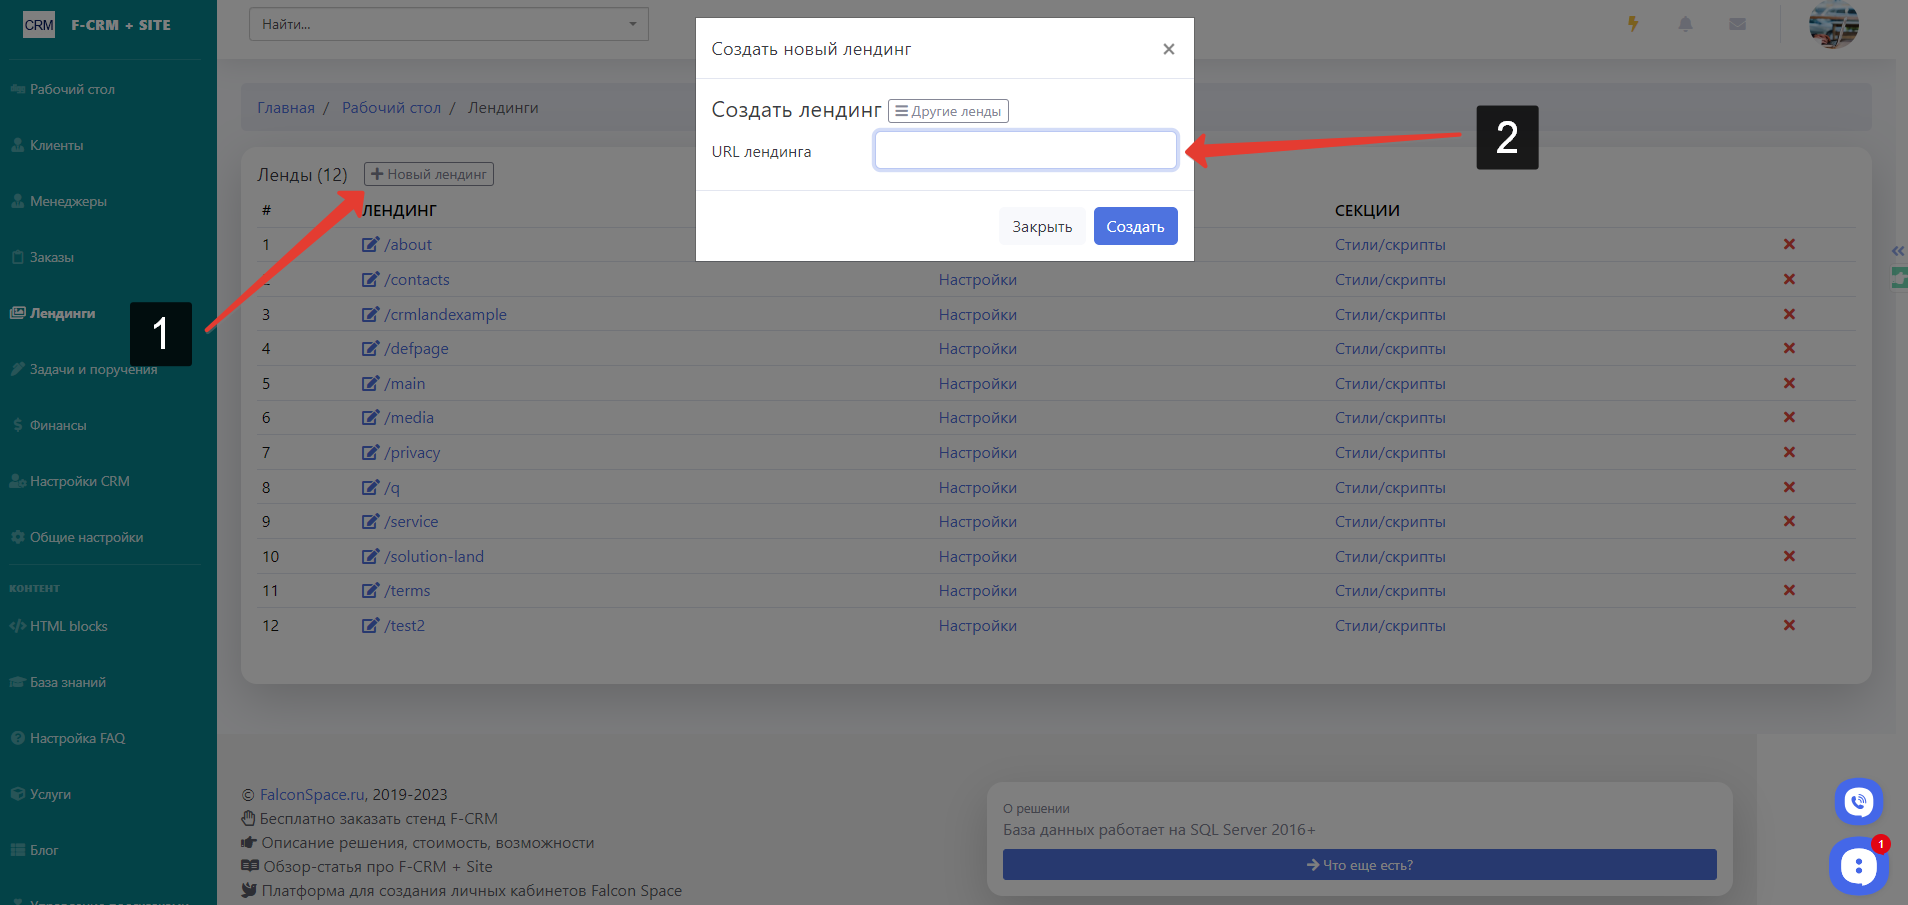This screenshot has height=905, width=1908.
Task: Click the phone callback widget icon
Action: [x=1858, y=801]
